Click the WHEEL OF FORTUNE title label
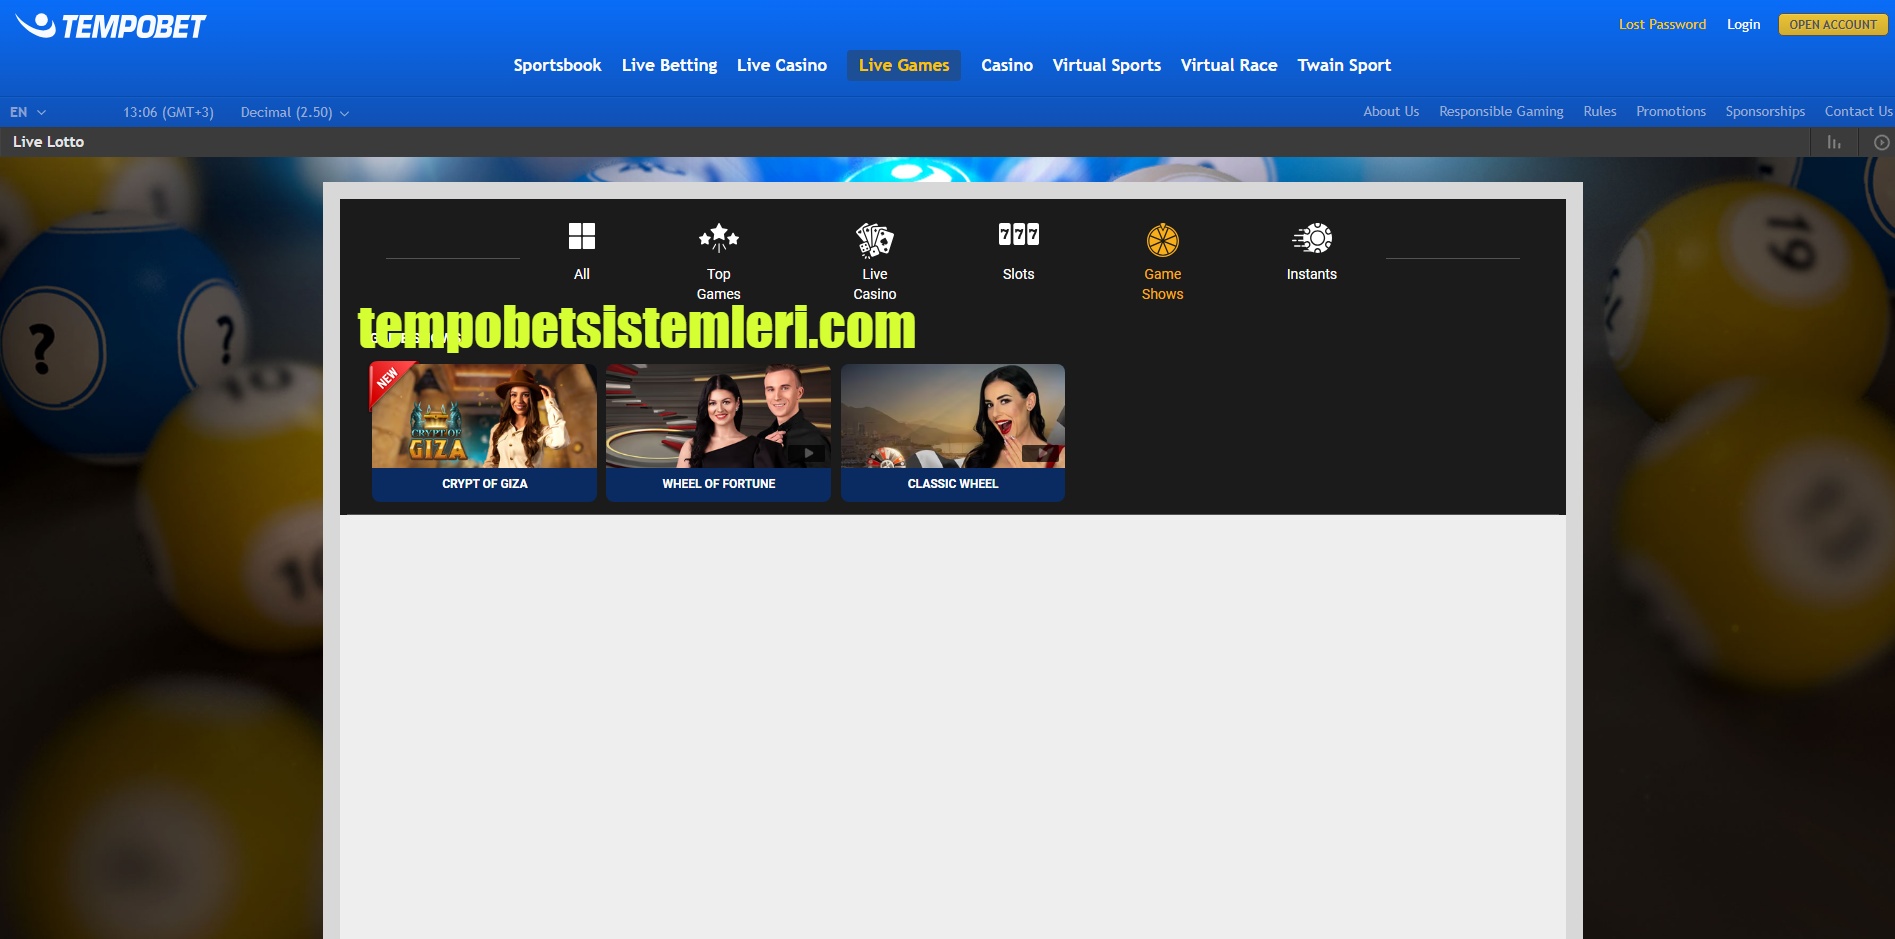Screen dimensions: 1895x939 719,484
